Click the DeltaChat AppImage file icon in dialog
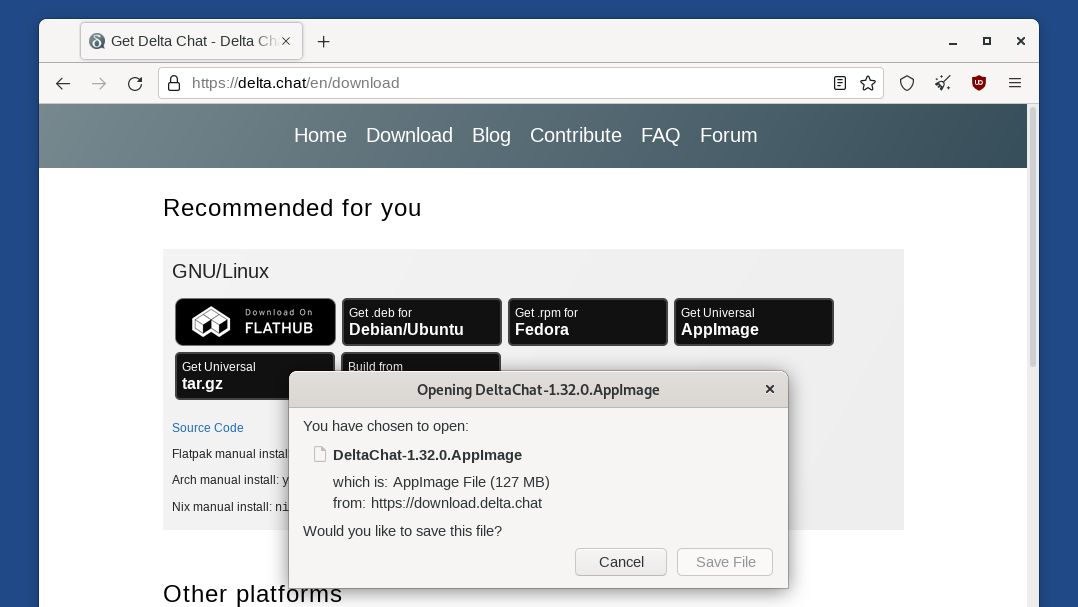 pos(320,454)
